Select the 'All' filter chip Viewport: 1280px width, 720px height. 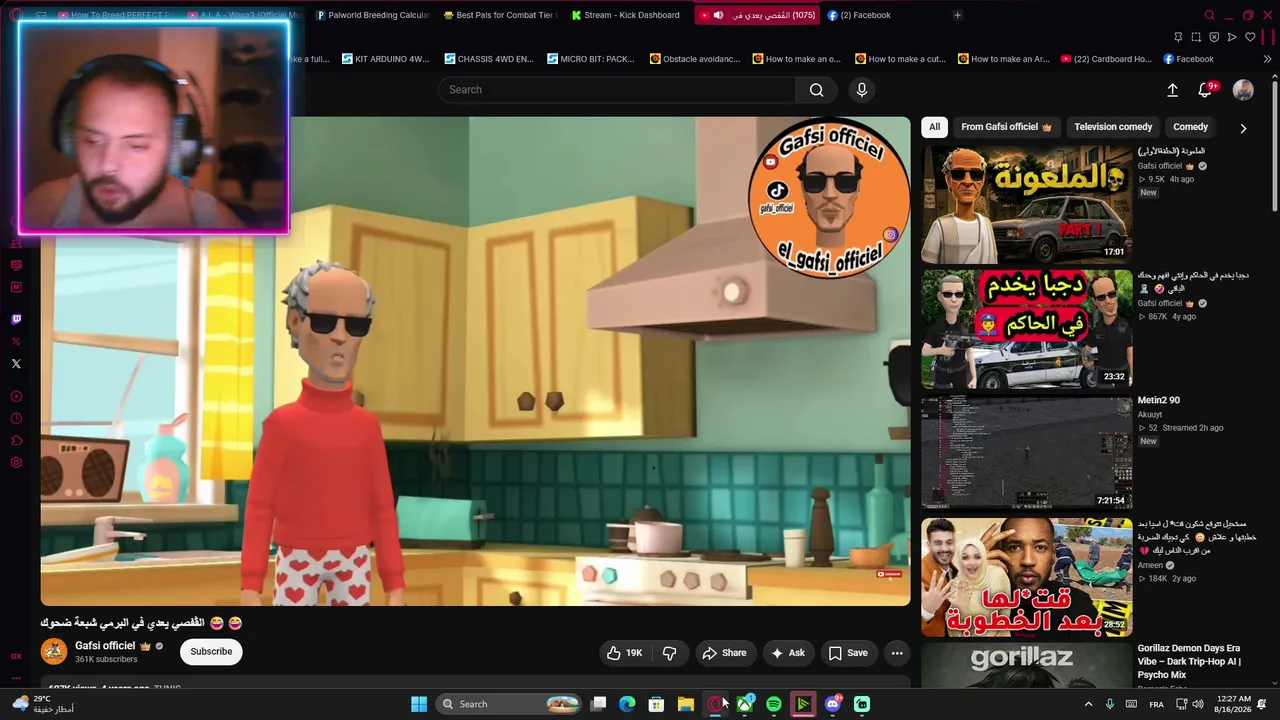click(x=934, y=127)
